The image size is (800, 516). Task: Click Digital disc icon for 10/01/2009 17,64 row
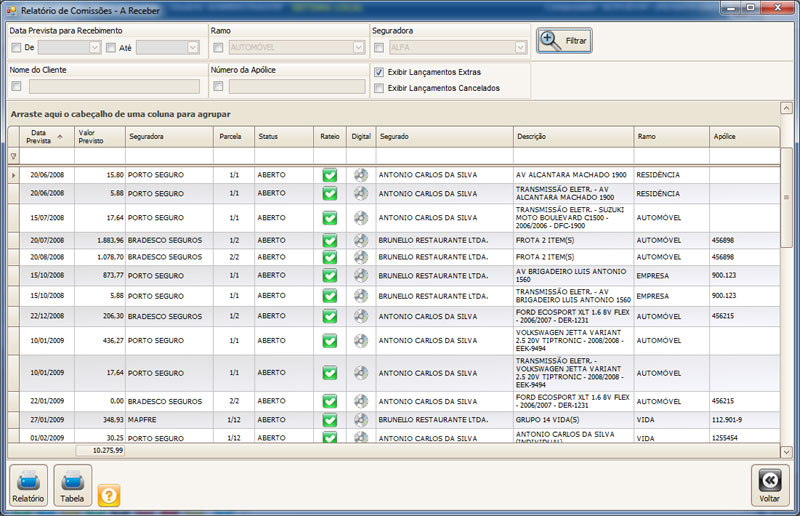pyautogui.click(x=361, y=373)
